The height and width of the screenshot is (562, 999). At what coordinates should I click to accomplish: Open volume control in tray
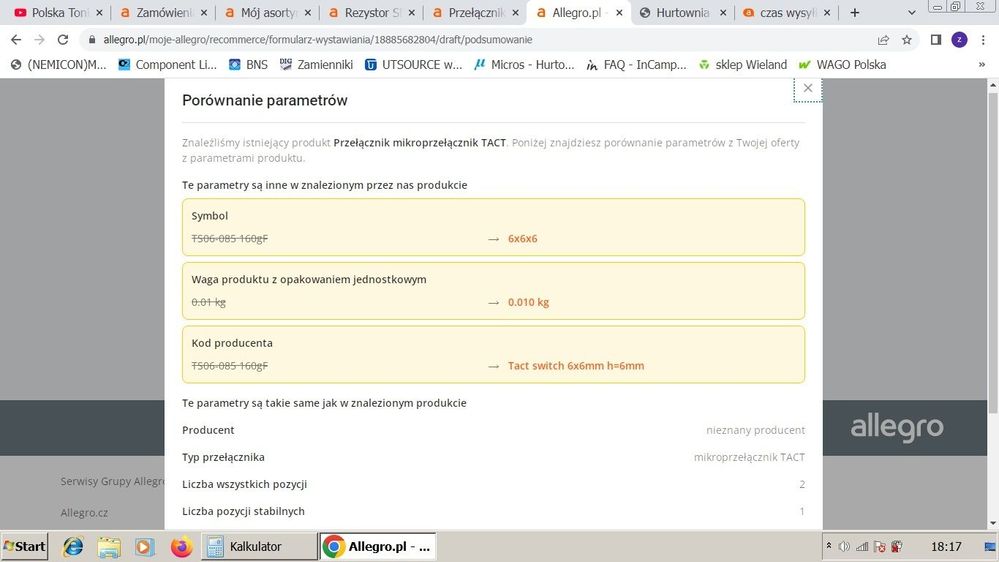[x=844, y=546]
